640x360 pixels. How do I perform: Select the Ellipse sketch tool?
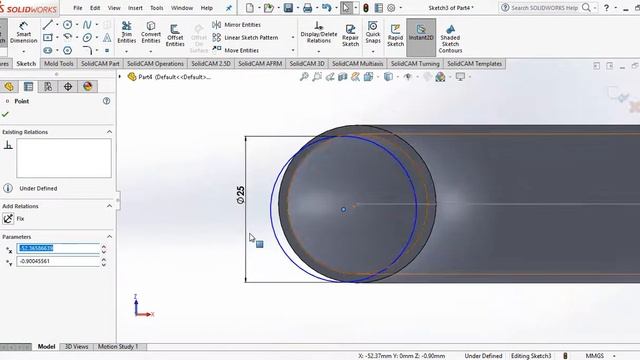[x=87, y=38]
